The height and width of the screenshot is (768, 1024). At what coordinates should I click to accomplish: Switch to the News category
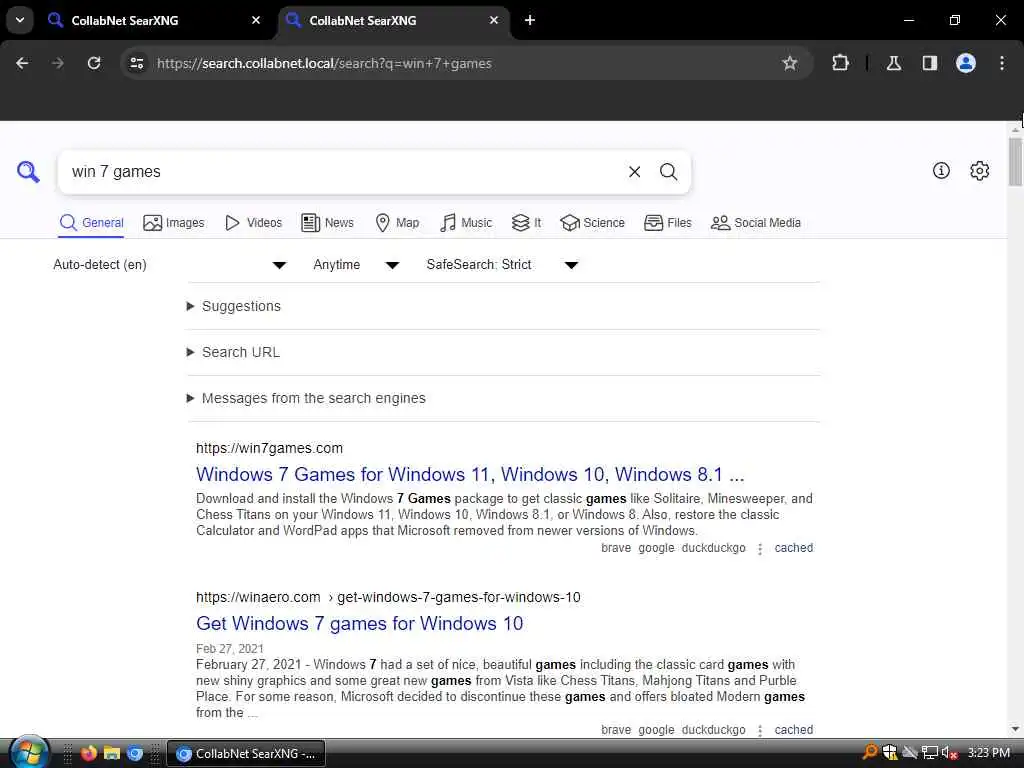[327, 223]
